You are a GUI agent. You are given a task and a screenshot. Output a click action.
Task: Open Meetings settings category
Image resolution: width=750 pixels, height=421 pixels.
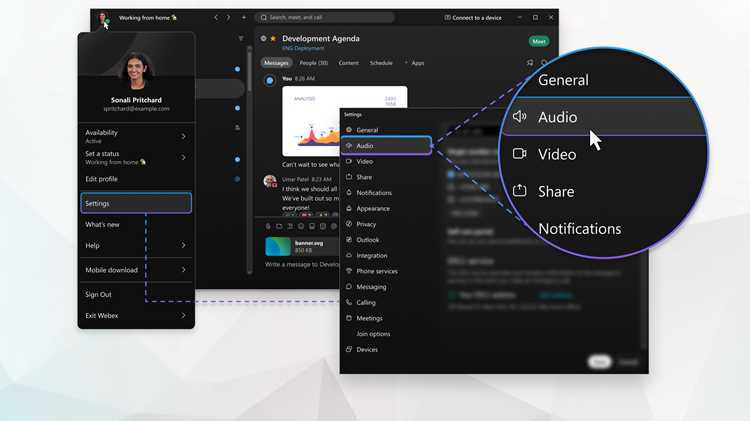[x=386, y=318]
